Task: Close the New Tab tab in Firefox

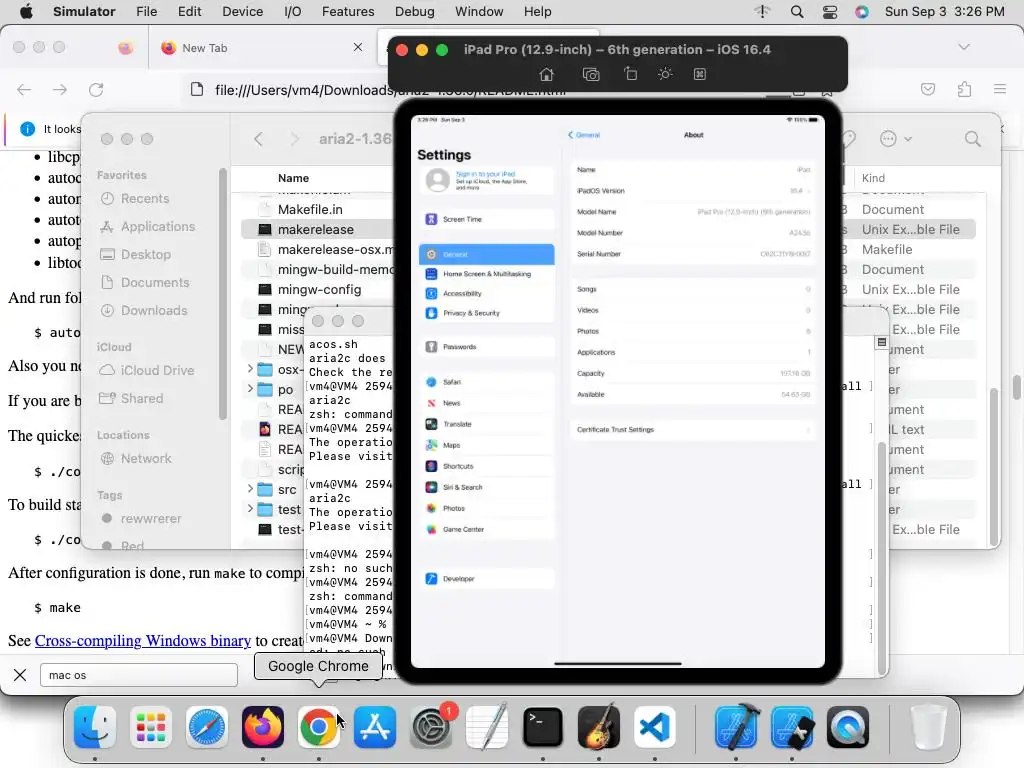Action: 357,47
